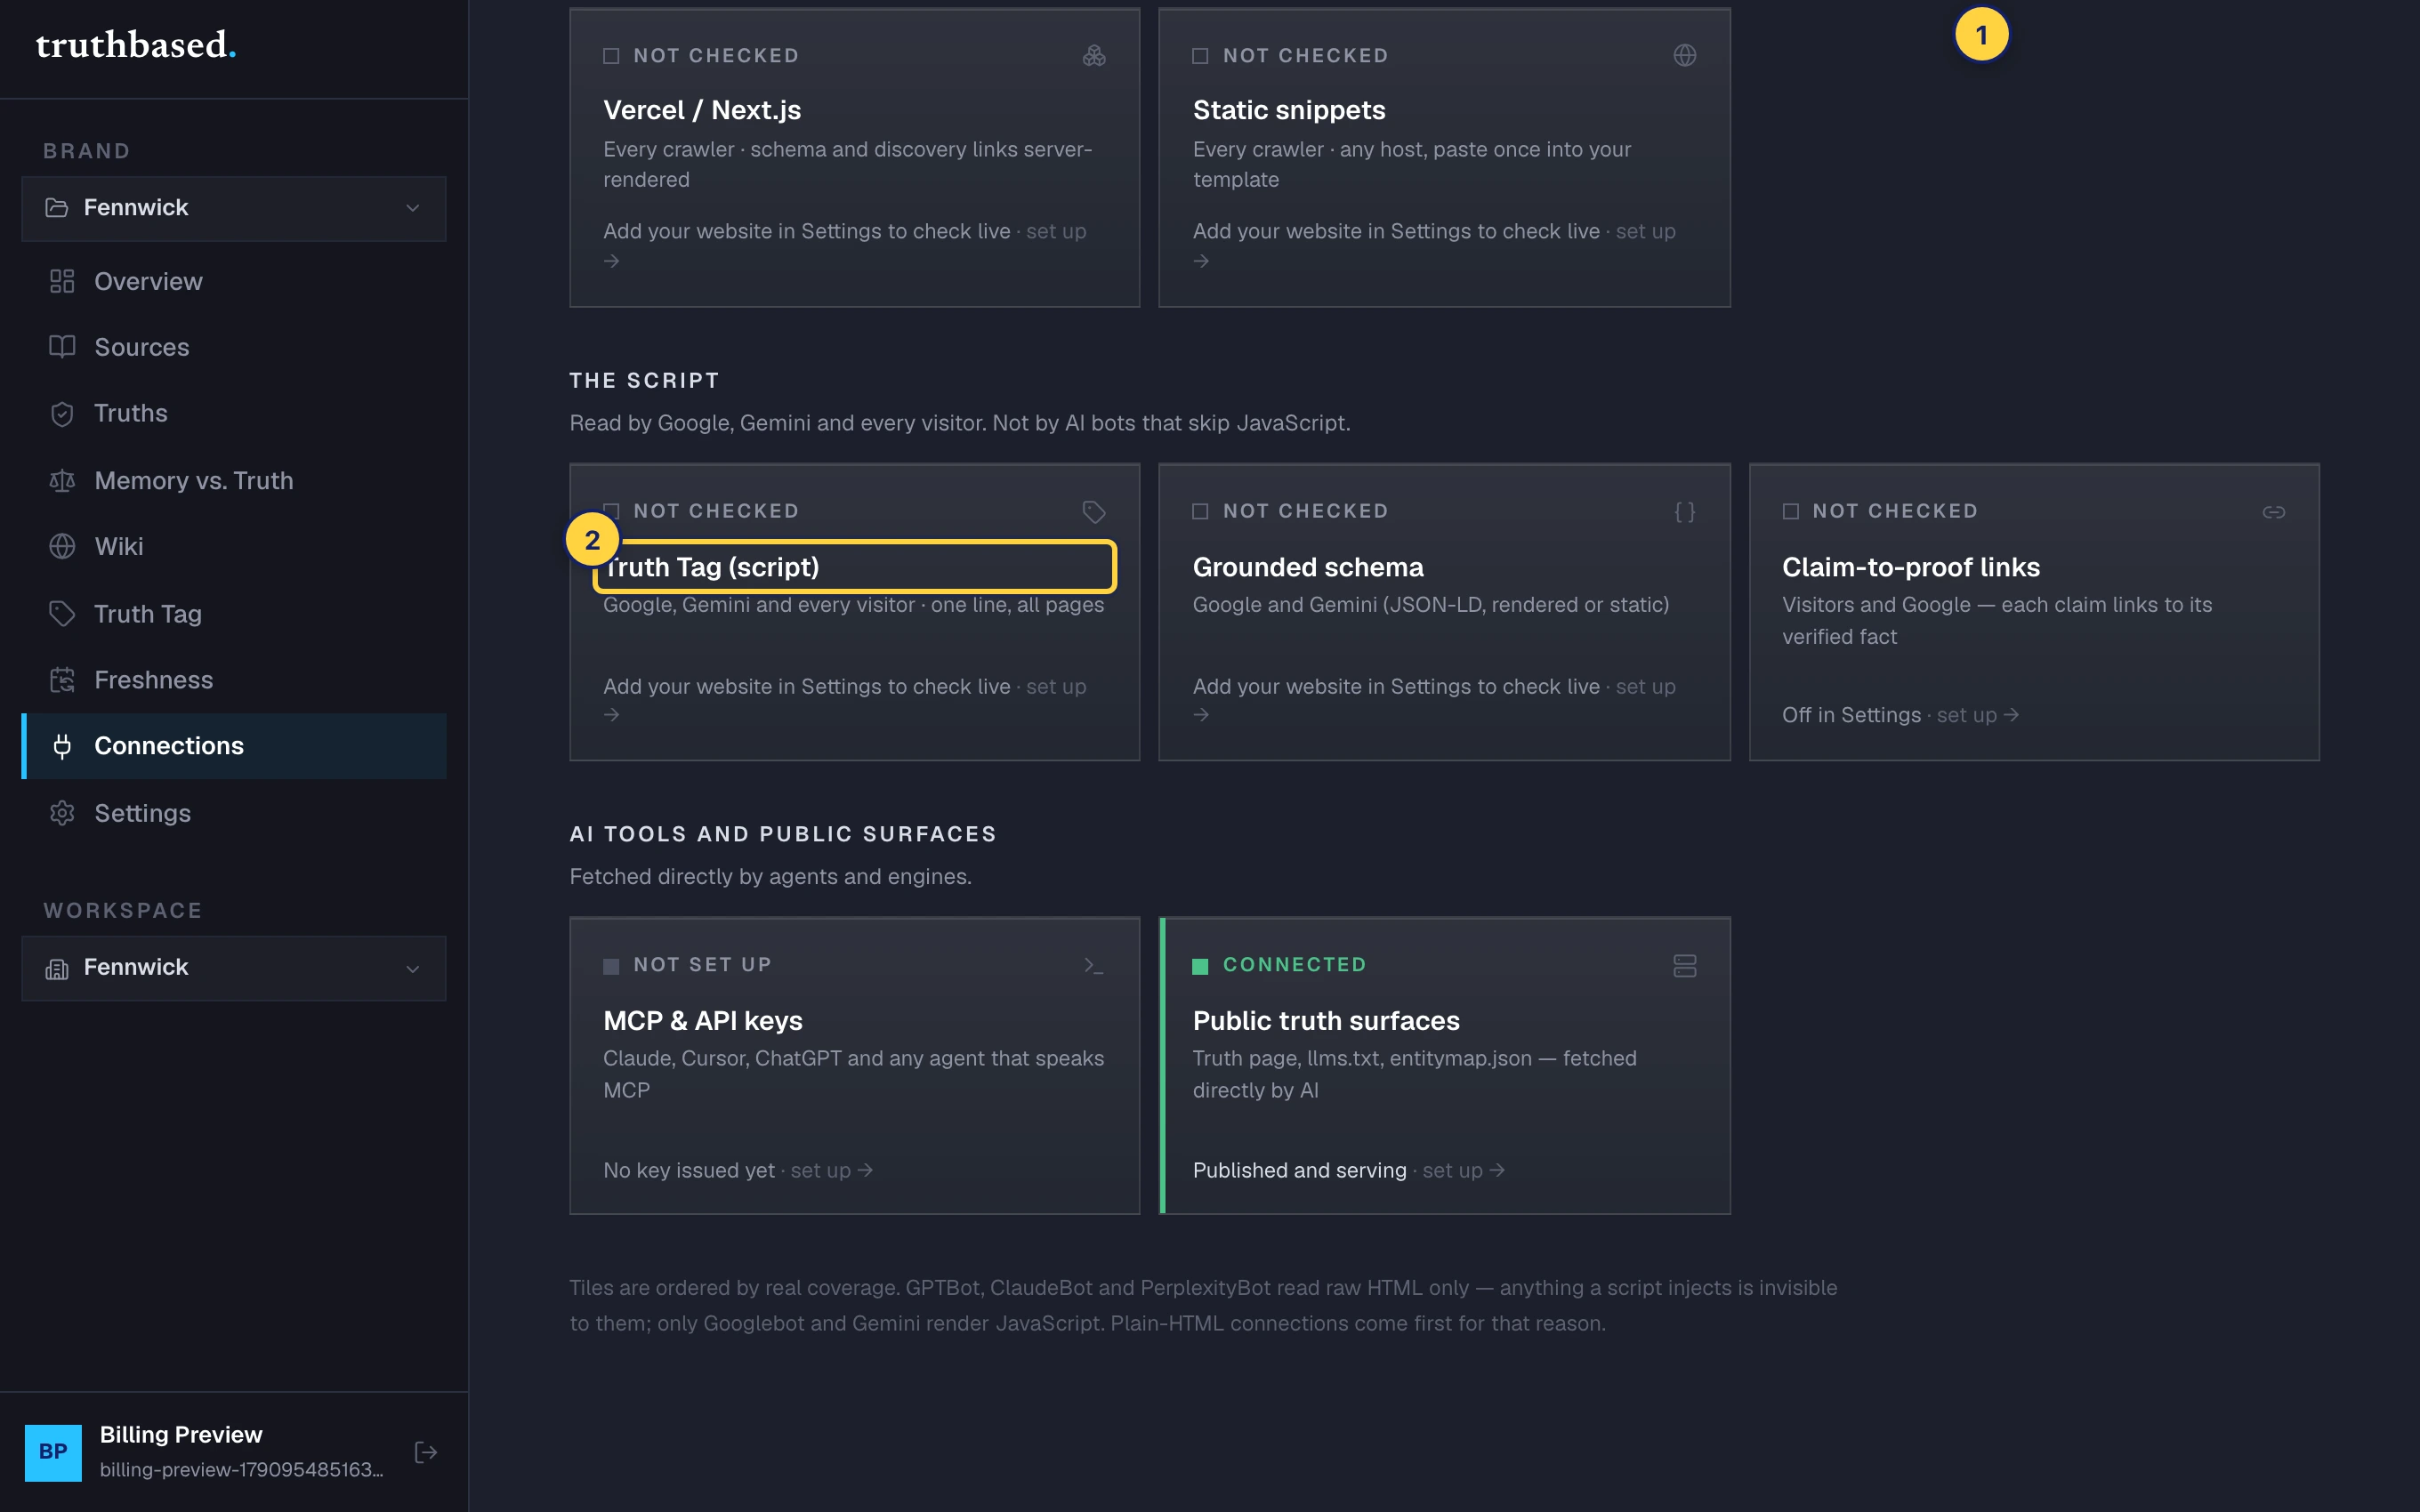Click the Not Checked box on Vercel / Next.js card
Image resolution: width=2420 pixels, height=1512 pixels.
click(x=611, y=56)
